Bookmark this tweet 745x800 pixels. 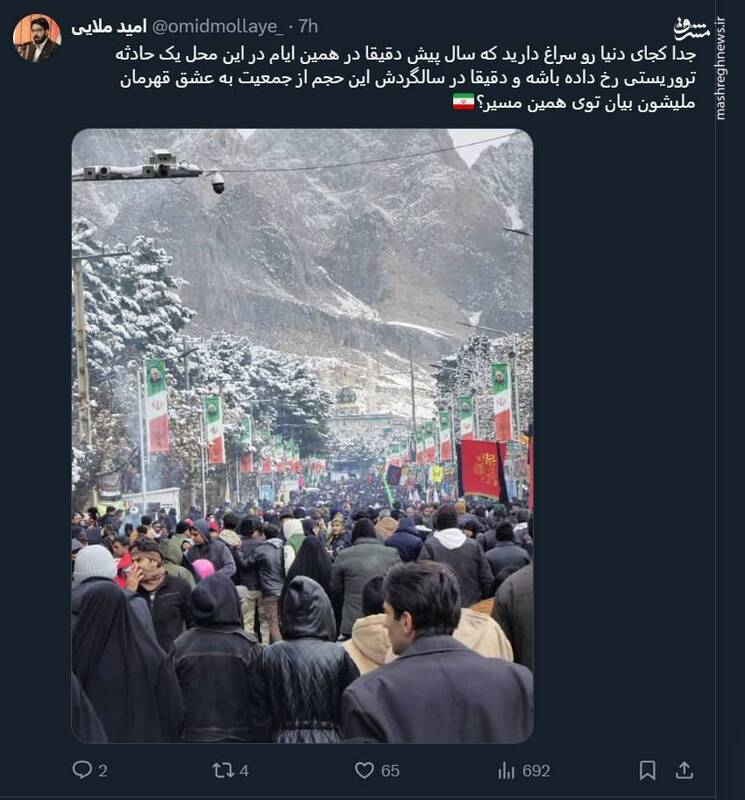click(648, 770)
